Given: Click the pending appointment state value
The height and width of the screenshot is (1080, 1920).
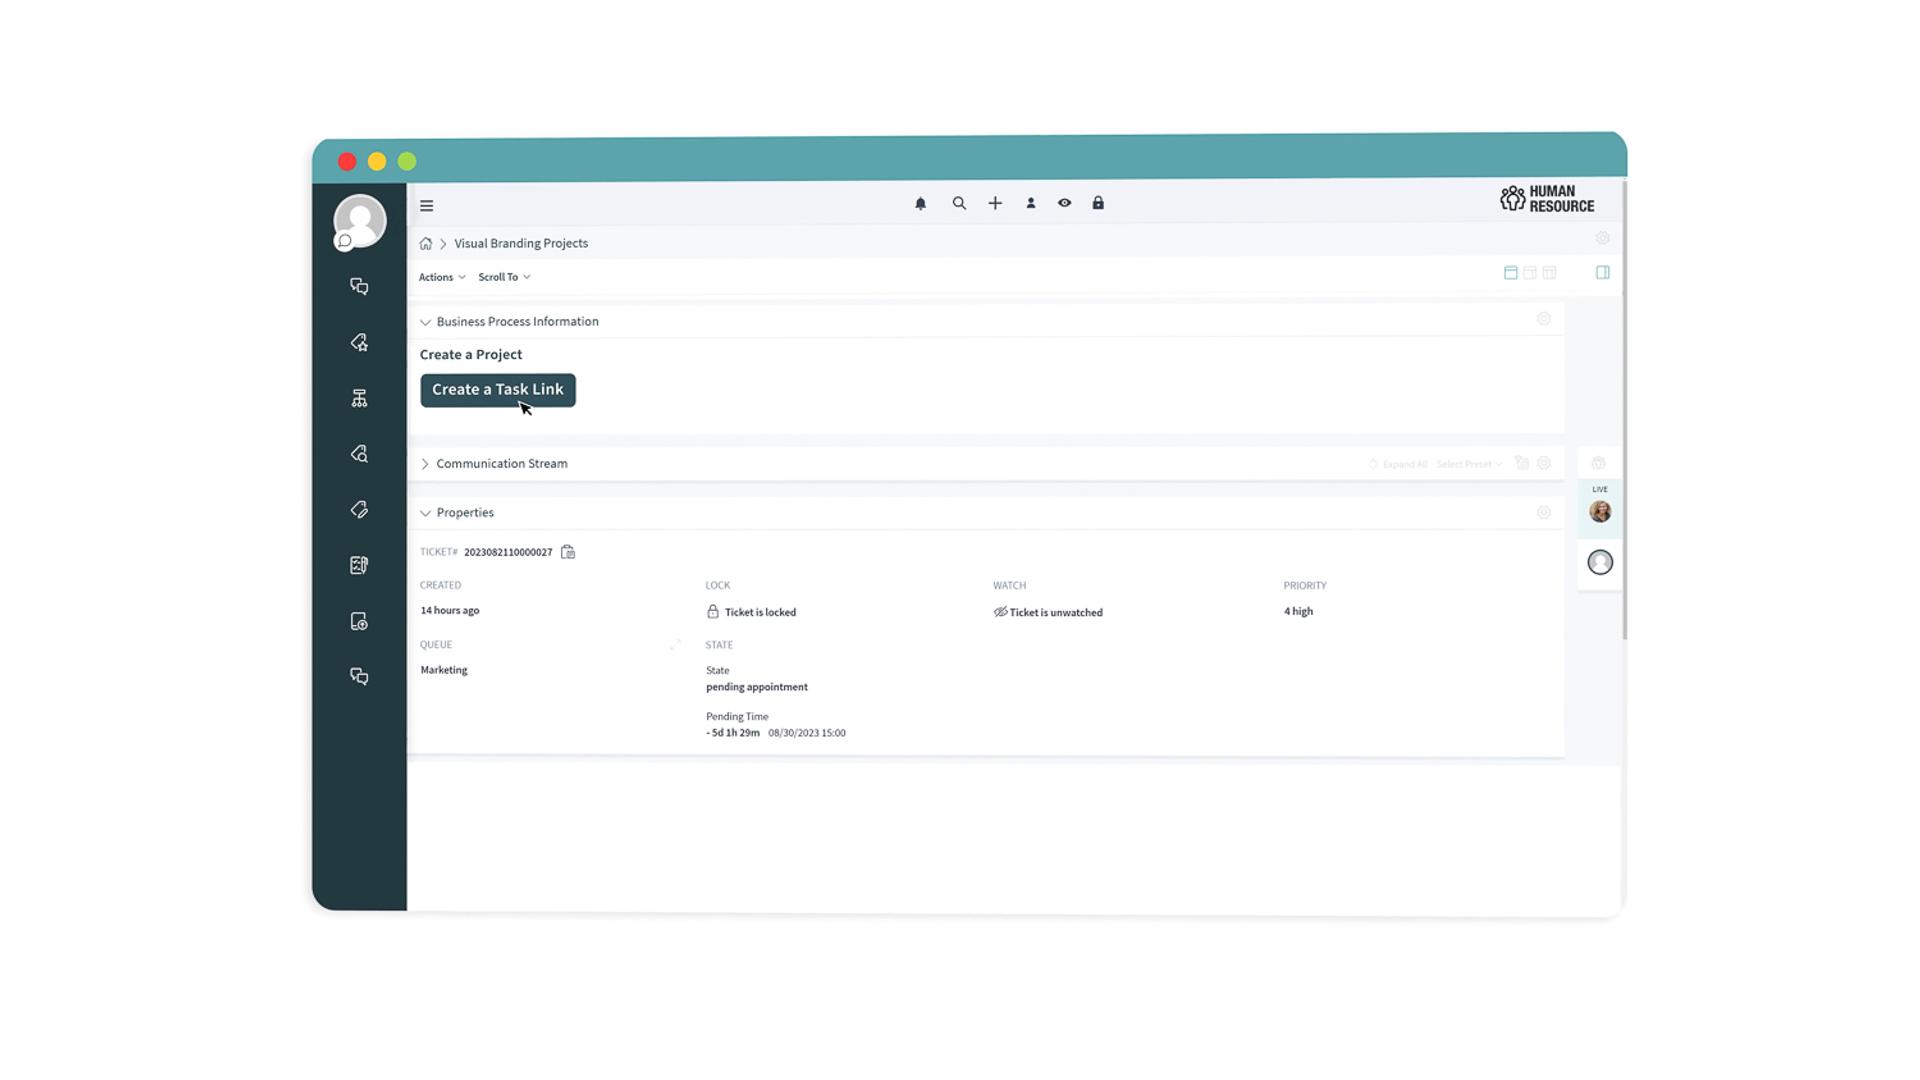Looking at the screenshot, I should [x=757, y=687].
